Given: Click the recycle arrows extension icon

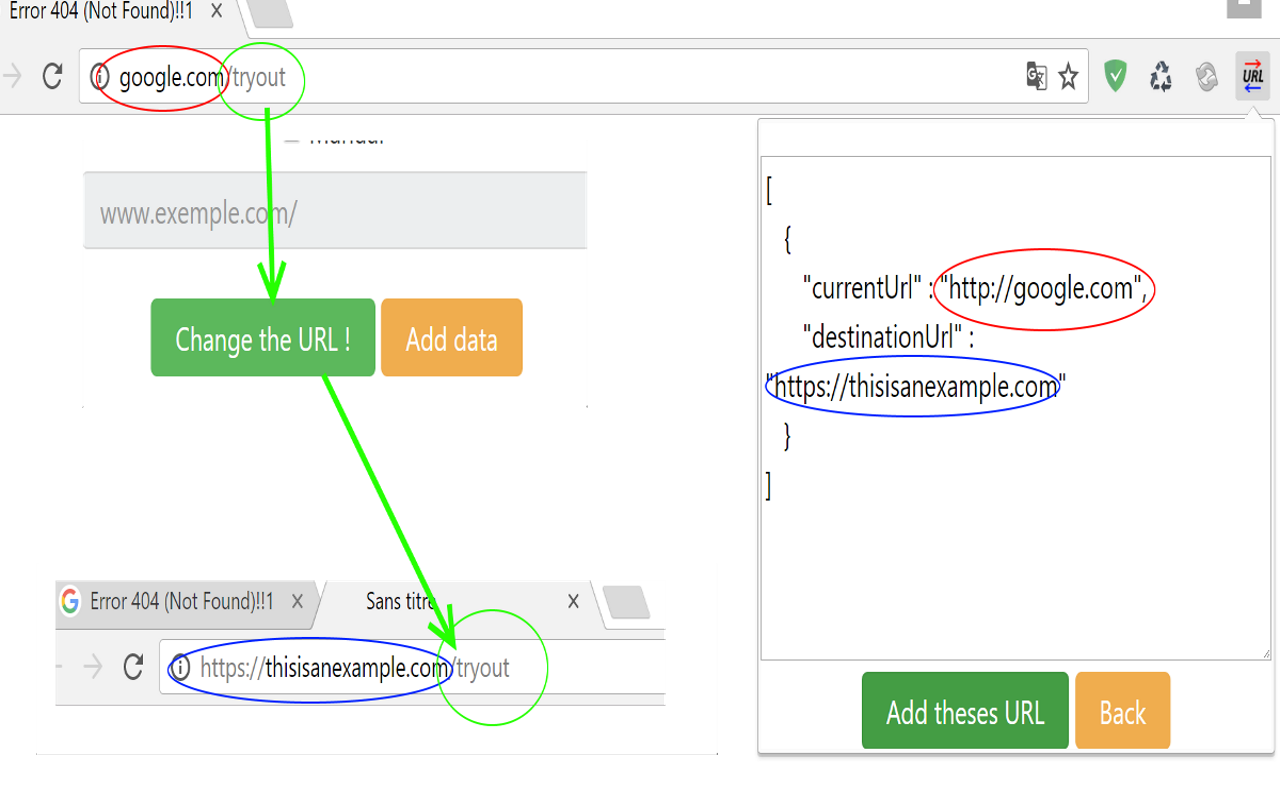Looking at the screenshot, I should (x=1161, y=76).
